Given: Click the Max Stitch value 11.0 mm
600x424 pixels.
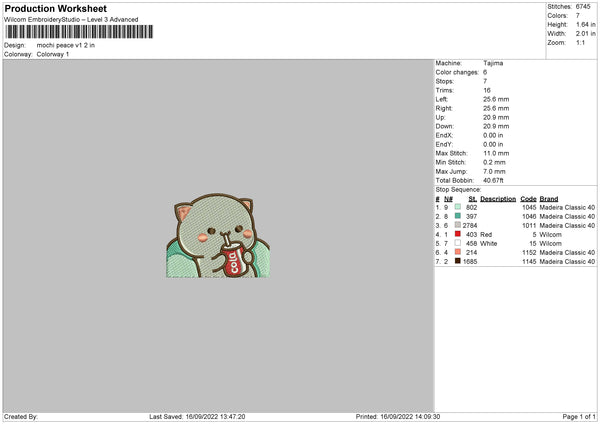Looking at the screenshot, I should pyautogui.click(x=496, y=153).
